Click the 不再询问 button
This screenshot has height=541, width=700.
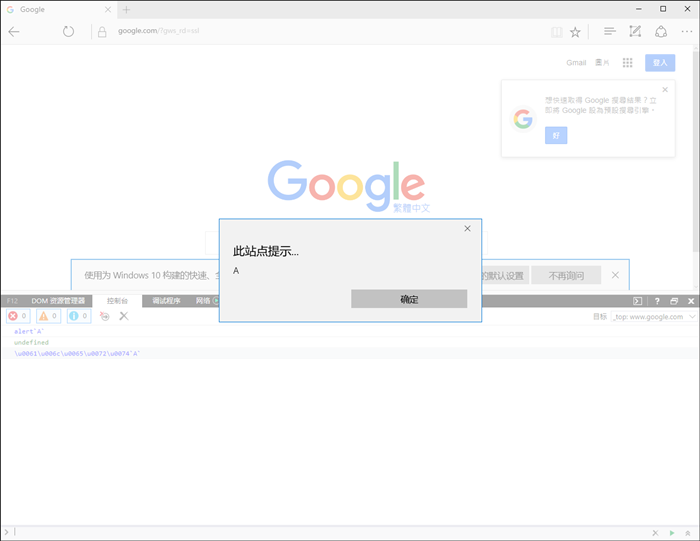pyautogui.click(x=566, y=275)
